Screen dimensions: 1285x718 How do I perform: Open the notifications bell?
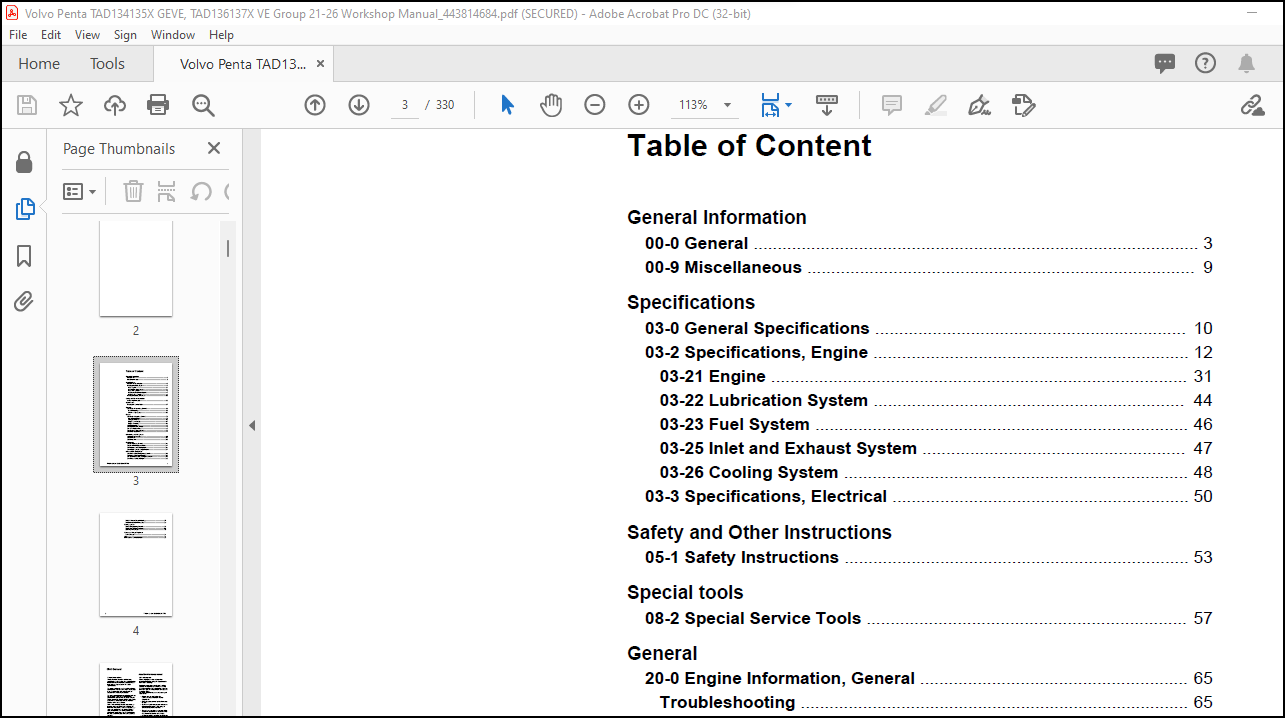1246,63
